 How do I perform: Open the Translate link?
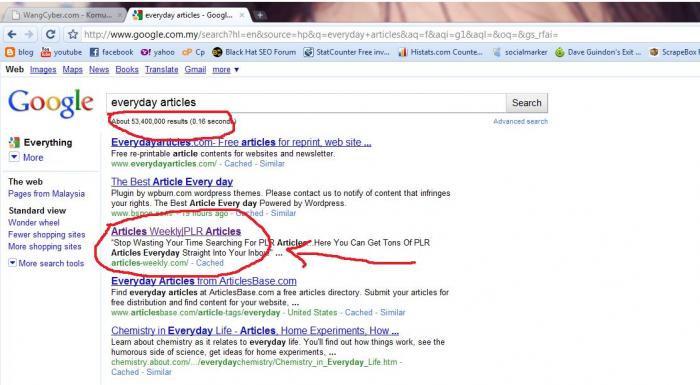(x=161, y=70)
